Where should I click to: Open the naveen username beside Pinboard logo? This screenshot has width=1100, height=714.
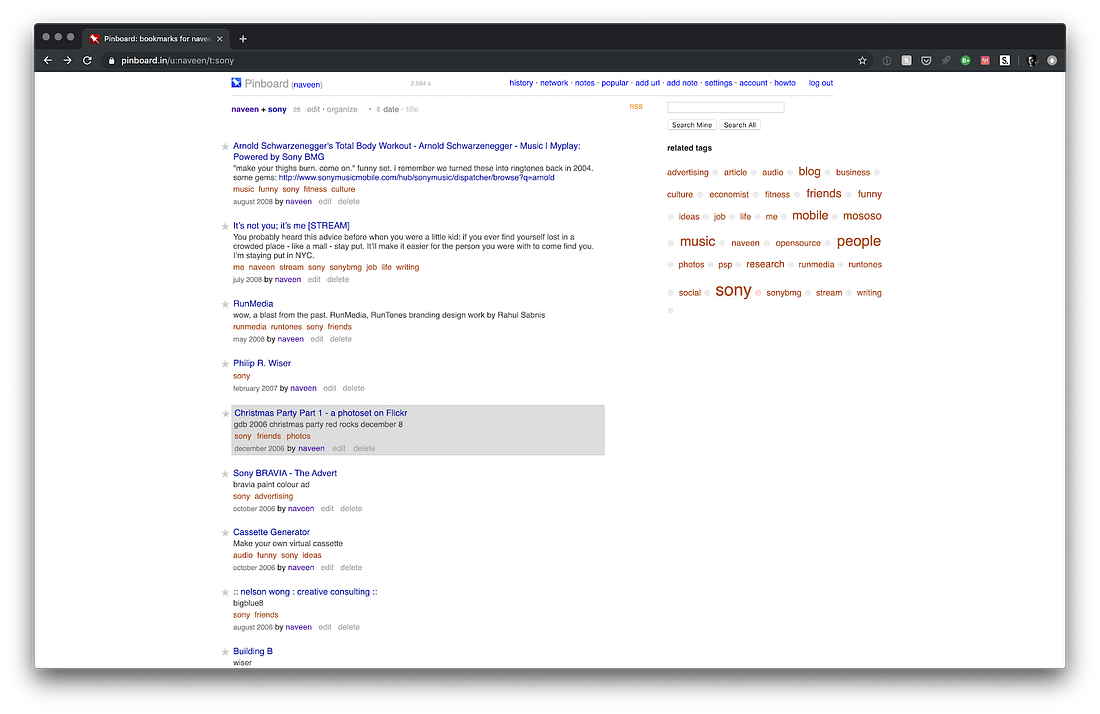307,85
